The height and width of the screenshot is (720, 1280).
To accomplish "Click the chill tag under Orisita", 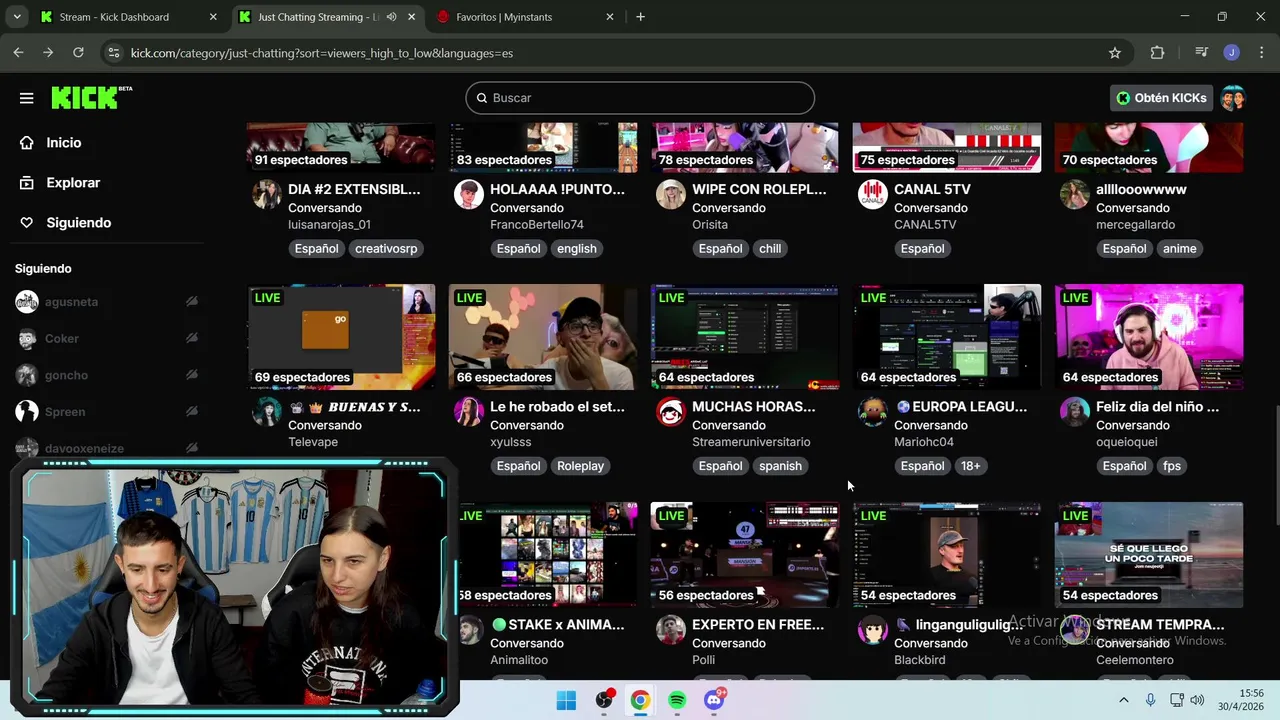I will pos(770,249).
